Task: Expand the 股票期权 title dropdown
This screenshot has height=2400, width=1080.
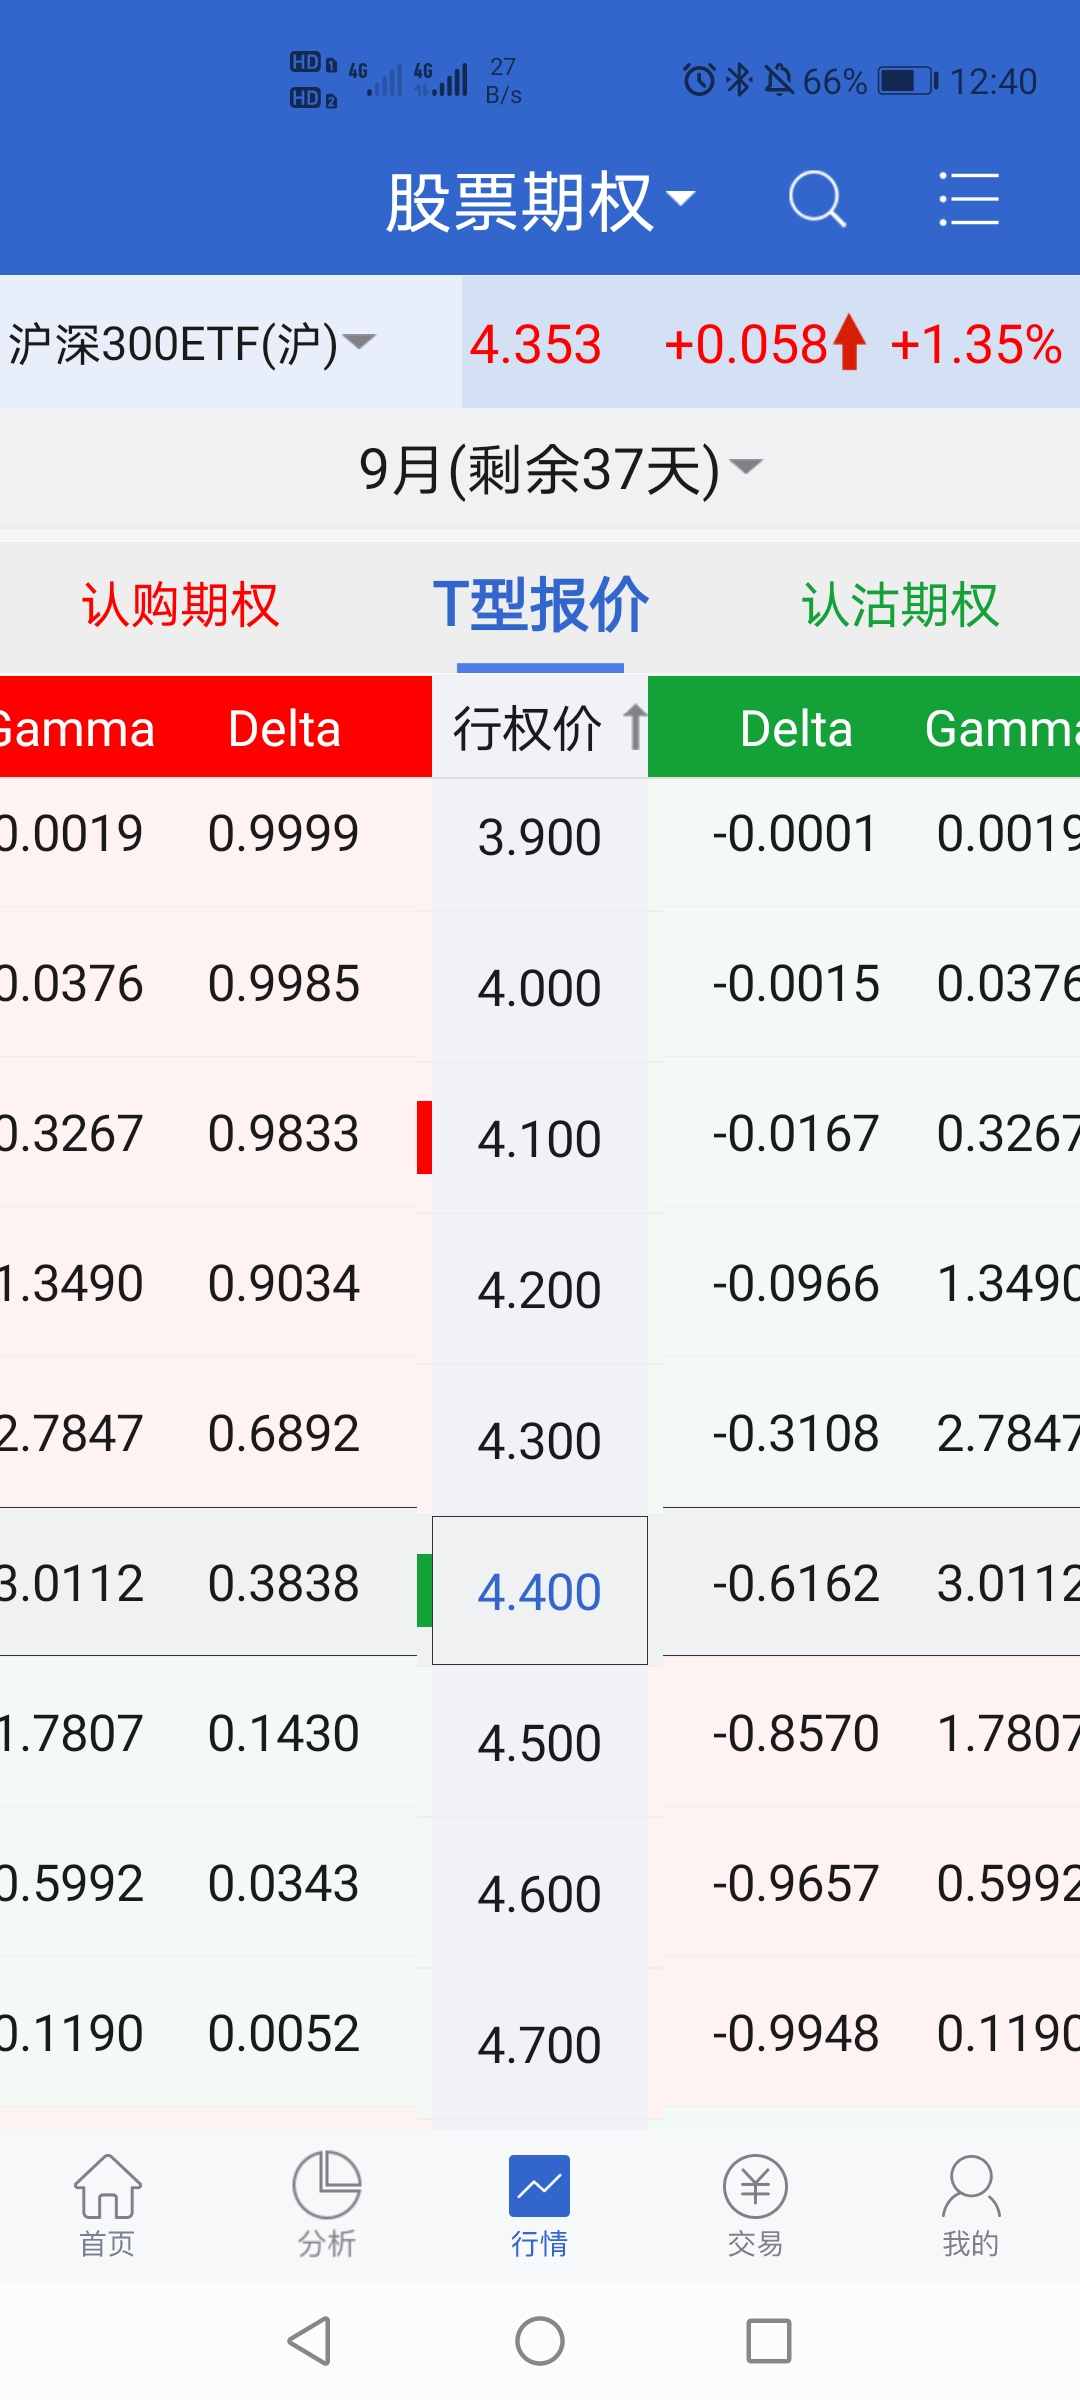Action: 540,201
